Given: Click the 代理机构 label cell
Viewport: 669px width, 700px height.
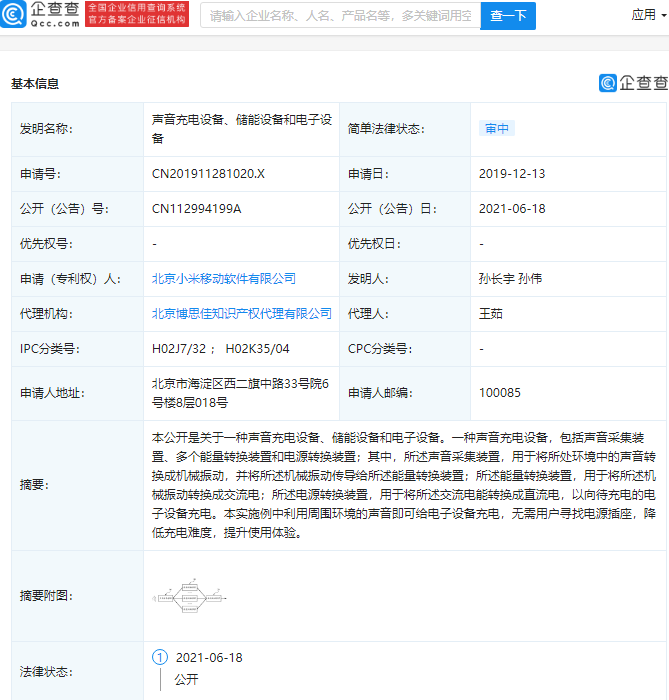Looking at the screenshot, I should click(x=77, y=314).
